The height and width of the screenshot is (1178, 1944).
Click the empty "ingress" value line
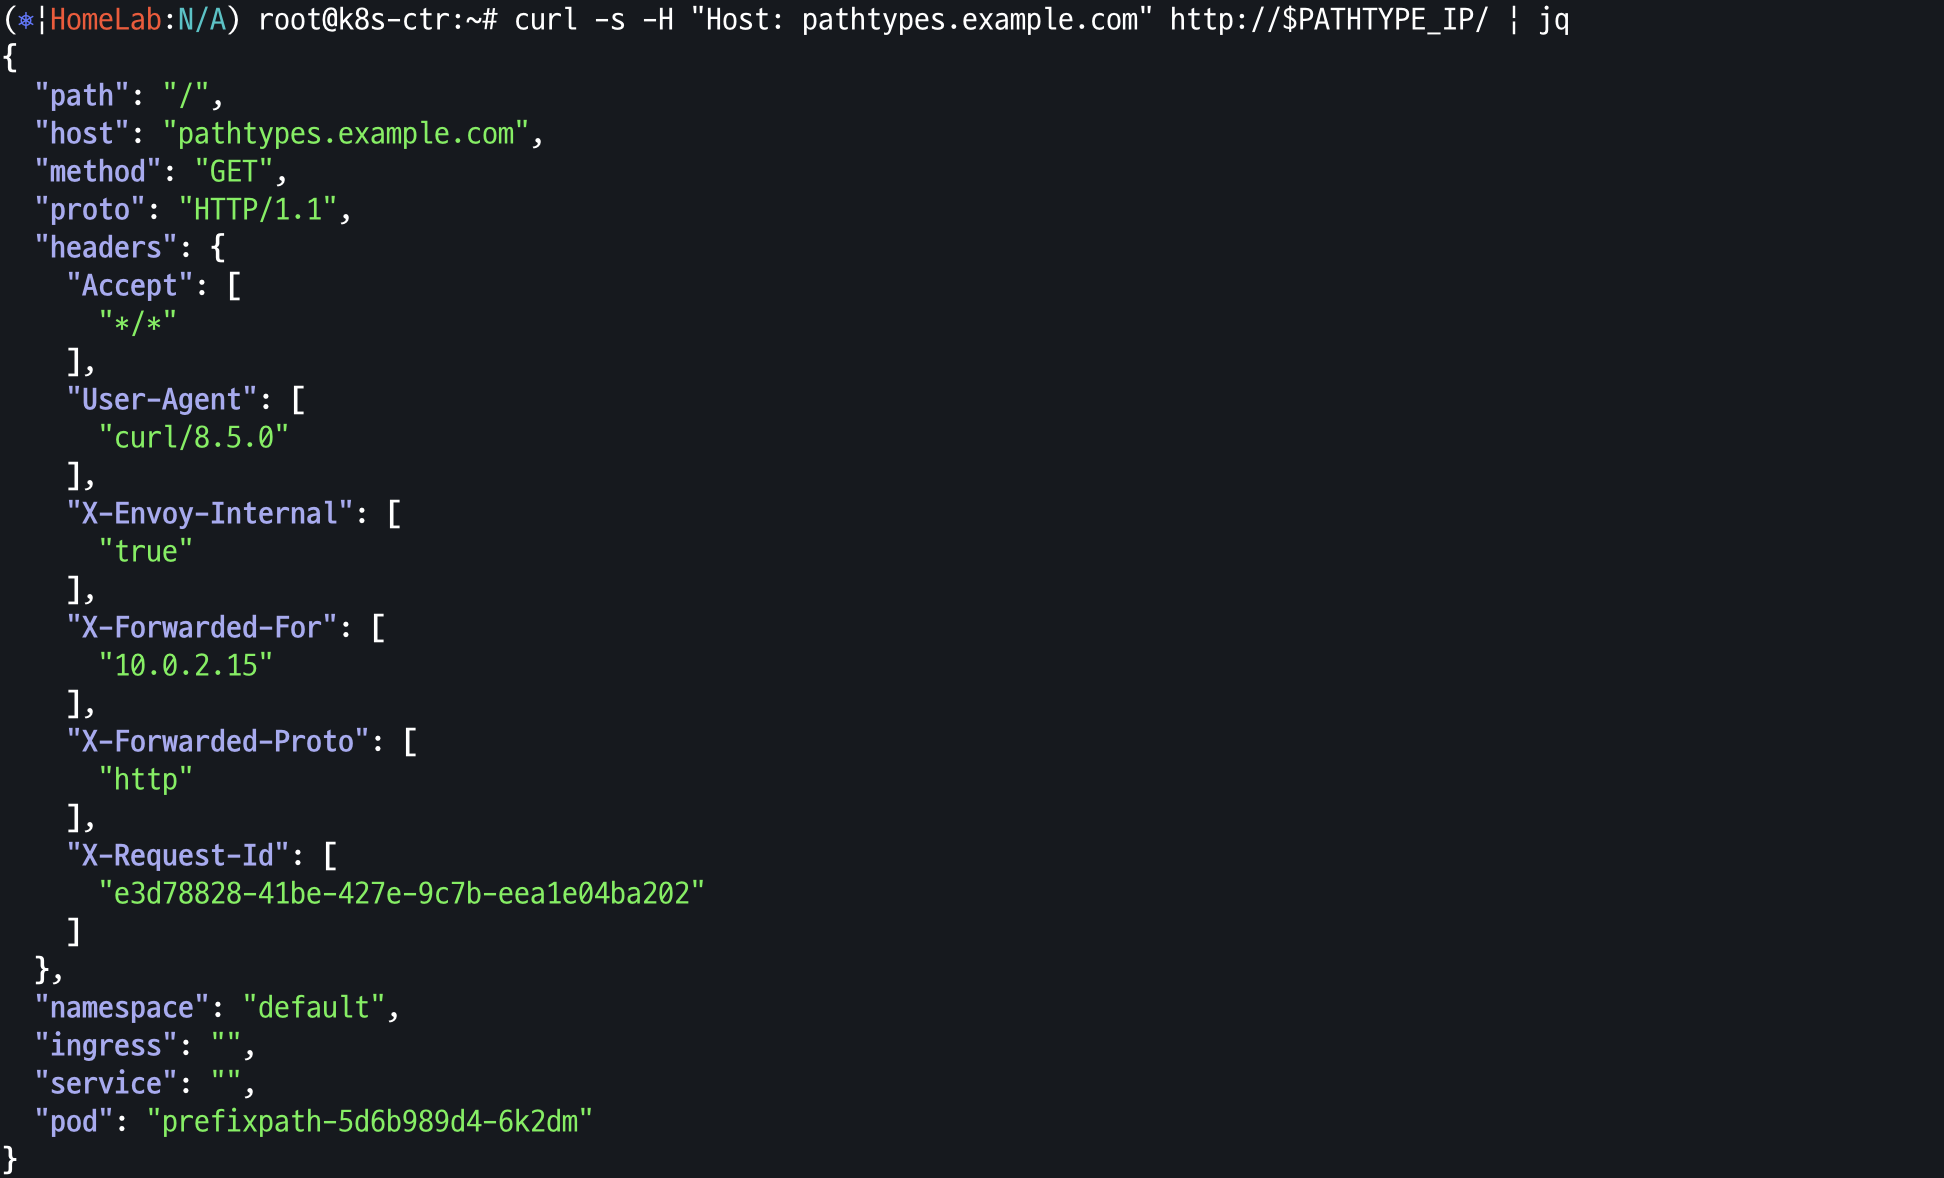[x=144, y=1046]
